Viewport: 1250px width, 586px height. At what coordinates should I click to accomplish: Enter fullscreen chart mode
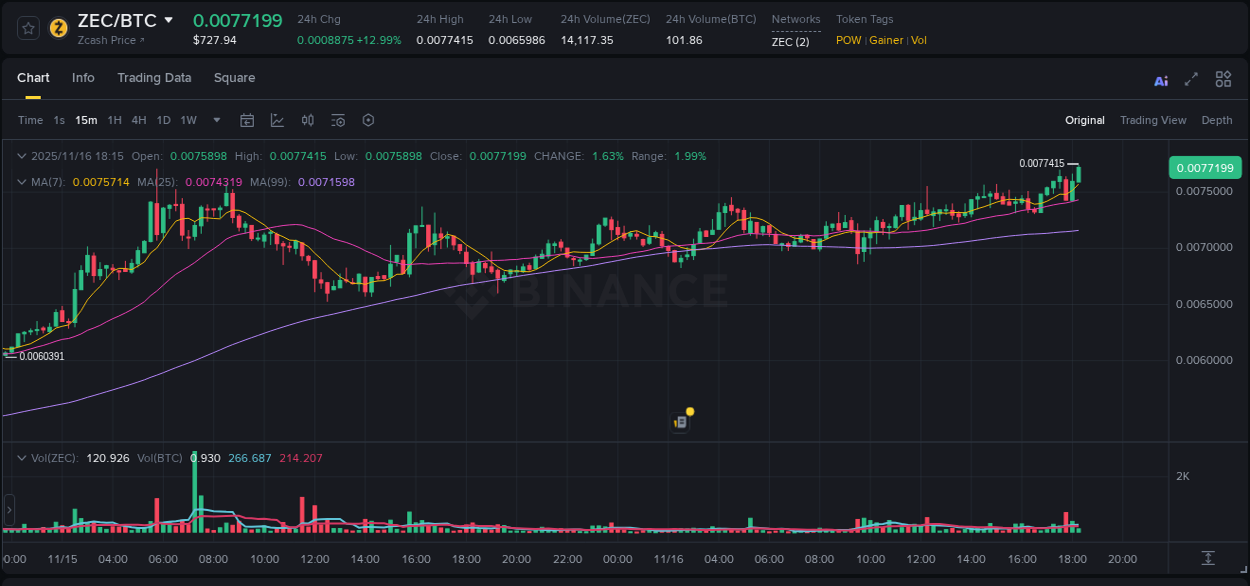pyautogui.click(x=1190, y=79)
